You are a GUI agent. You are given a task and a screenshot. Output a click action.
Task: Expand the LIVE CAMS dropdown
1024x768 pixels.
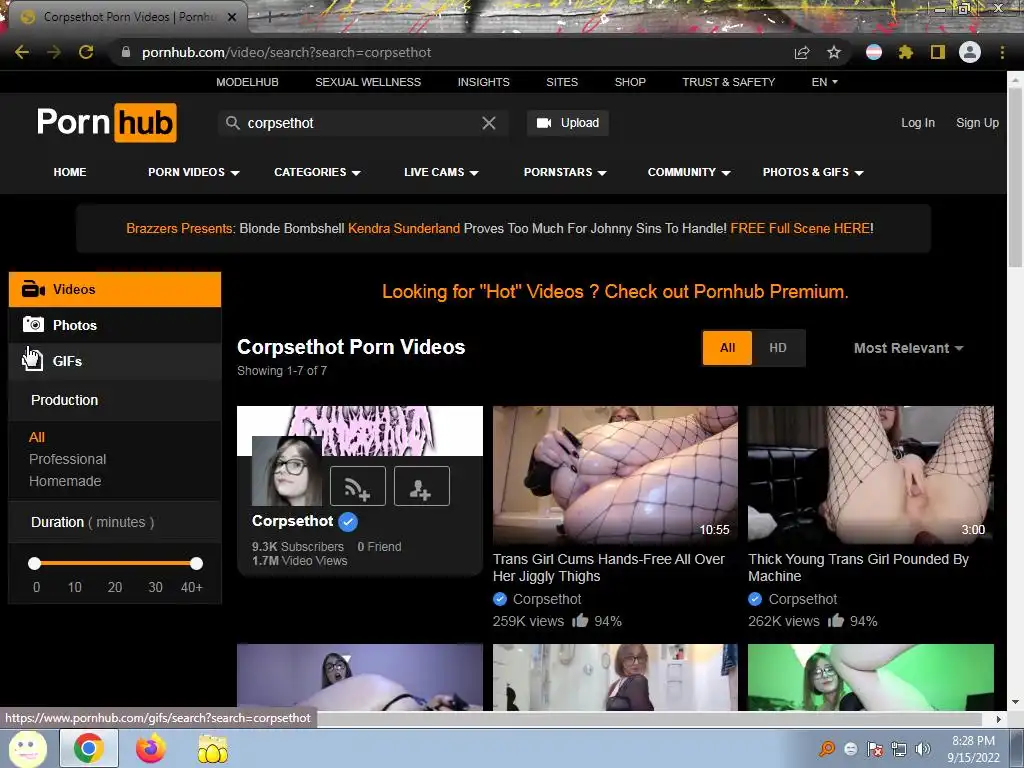pos(441,172)
